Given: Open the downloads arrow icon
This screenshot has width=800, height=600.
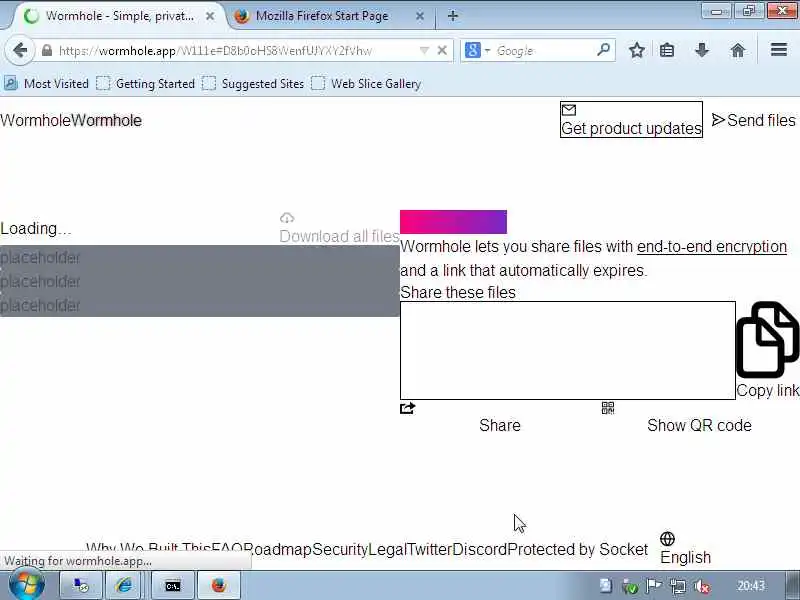Looking at the screenshot, I should [x=702, y=50].
